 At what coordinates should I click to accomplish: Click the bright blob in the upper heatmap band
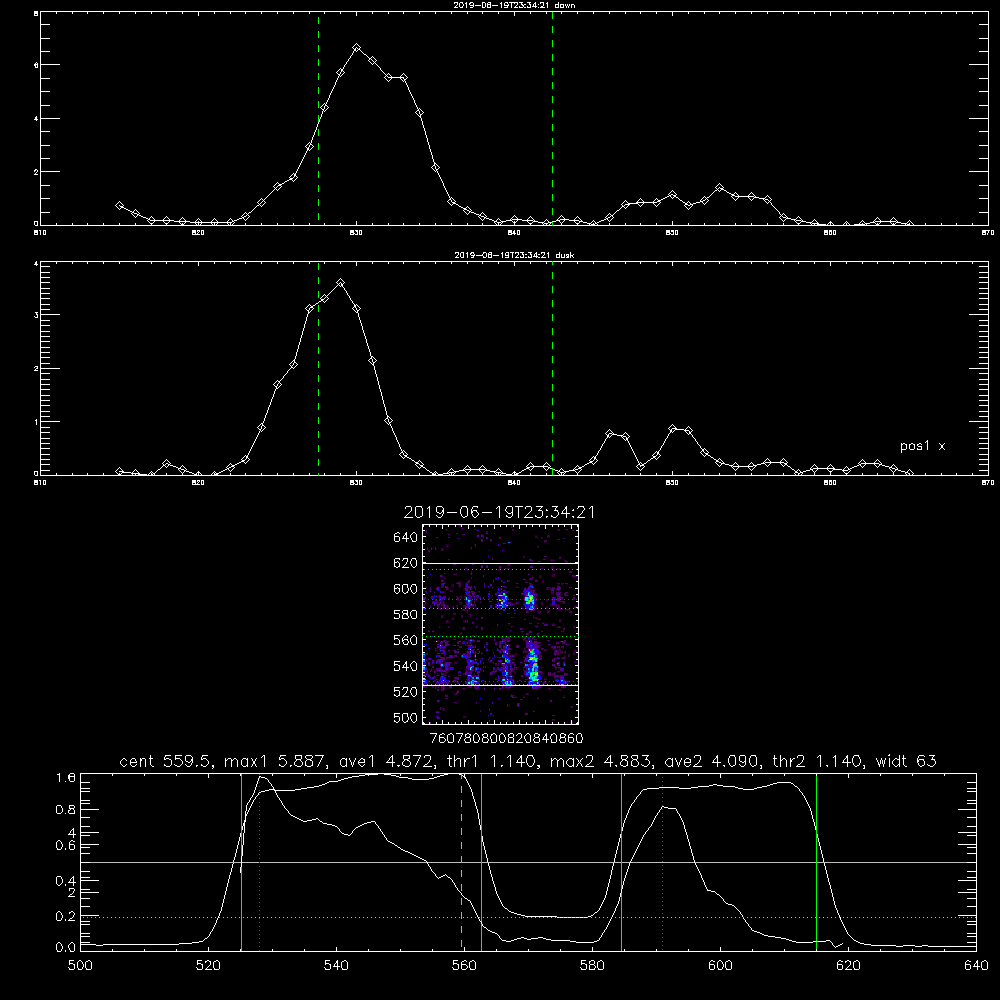tap(529, 599)
